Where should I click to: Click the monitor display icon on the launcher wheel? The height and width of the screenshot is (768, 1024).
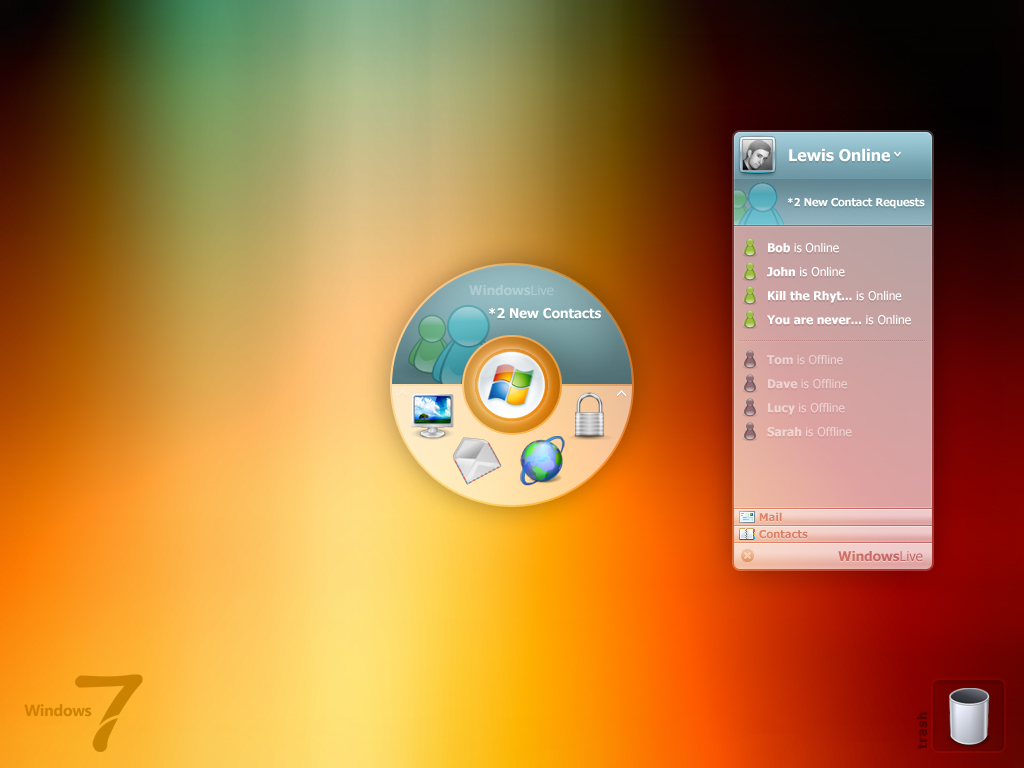pos(432,412)
